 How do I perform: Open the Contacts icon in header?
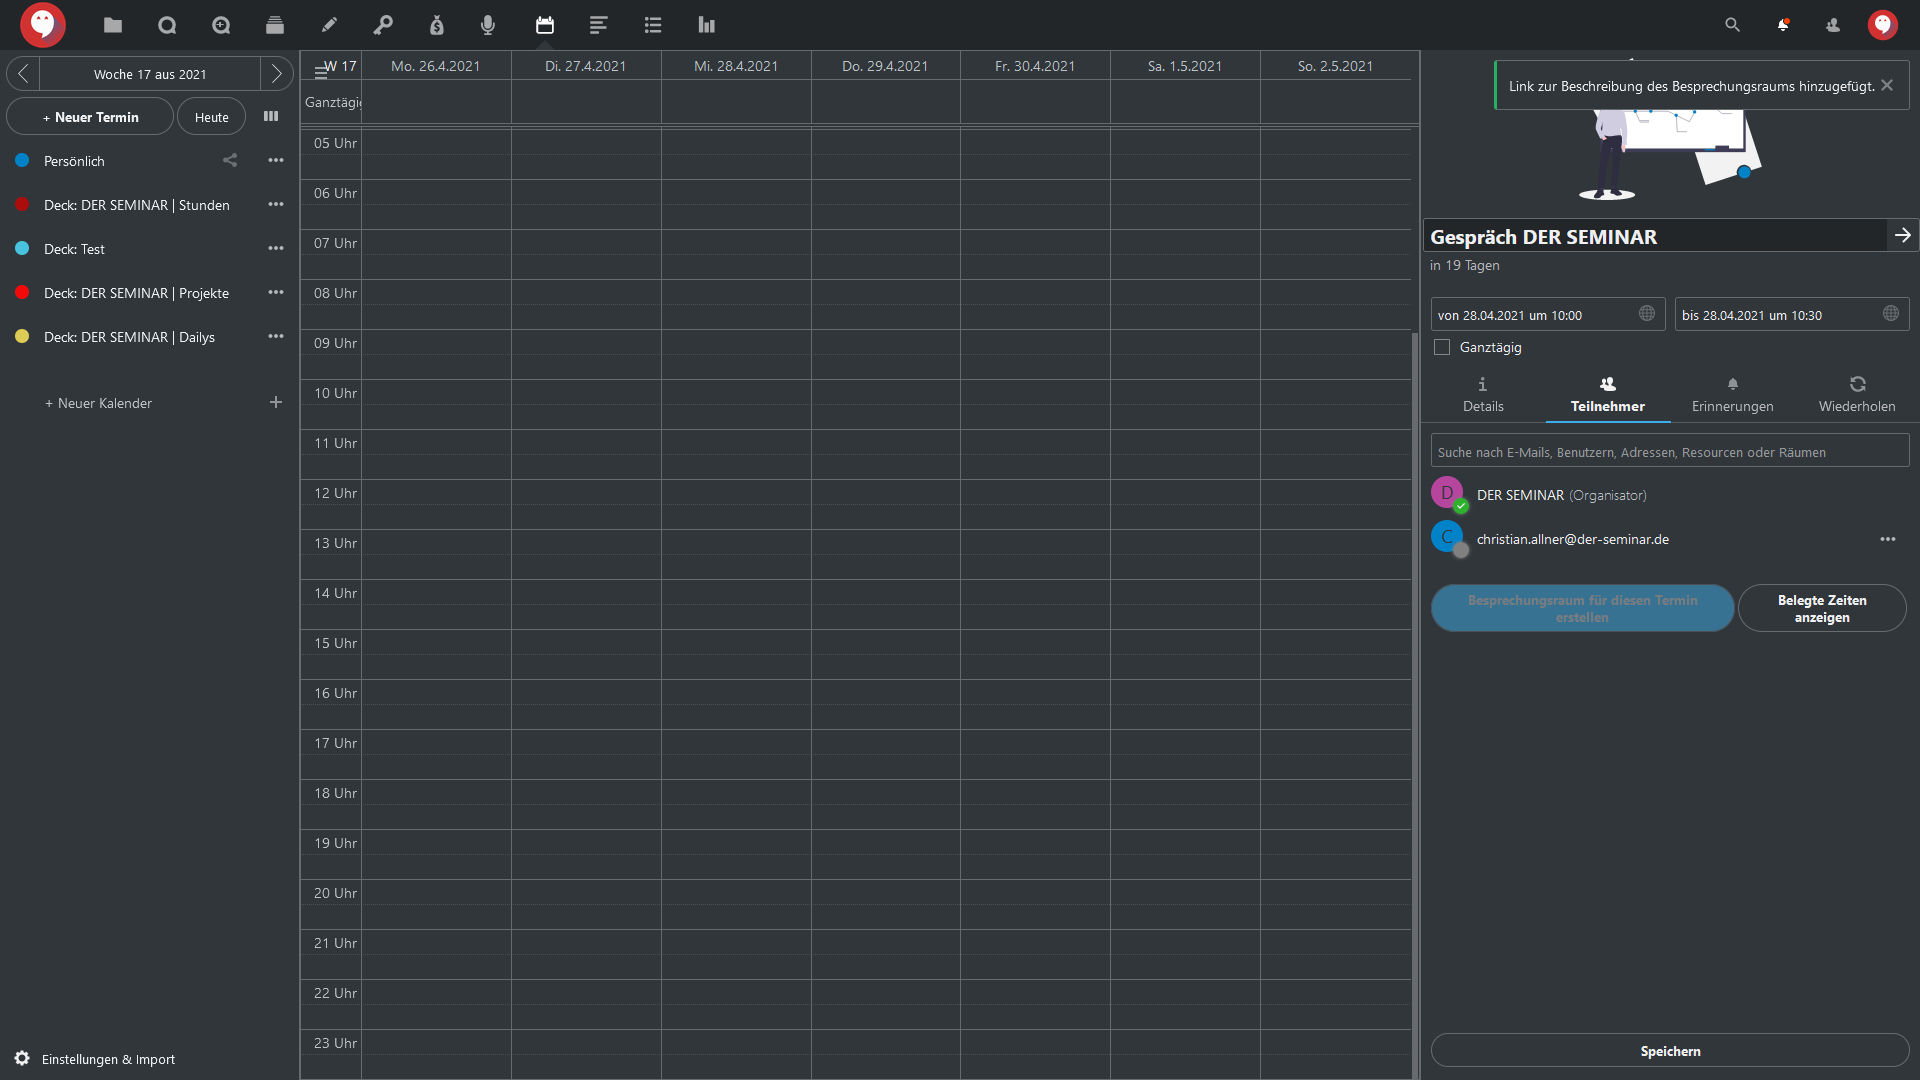tap(1833, 25)
